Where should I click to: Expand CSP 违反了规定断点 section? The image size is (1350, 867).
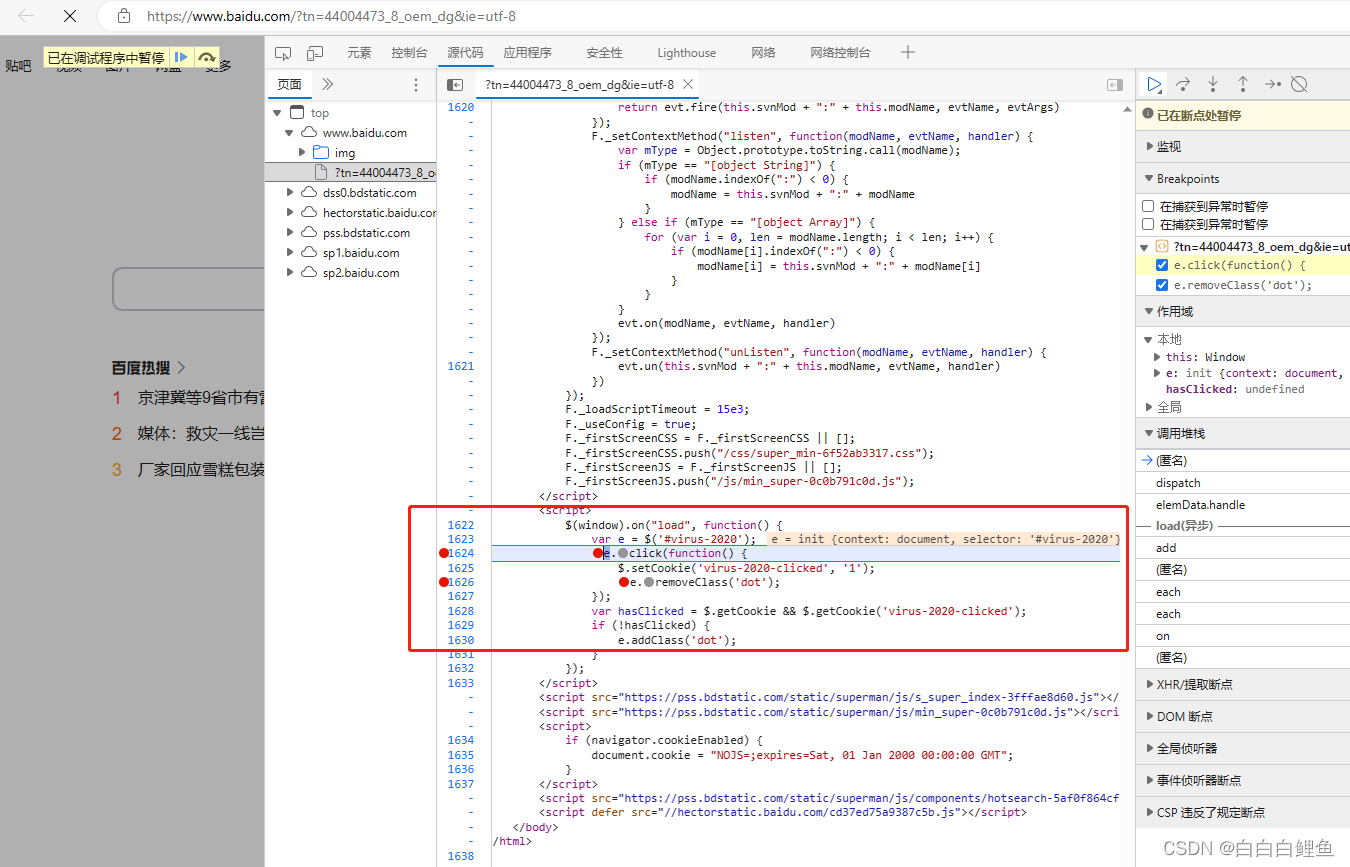pos(1149,813)
